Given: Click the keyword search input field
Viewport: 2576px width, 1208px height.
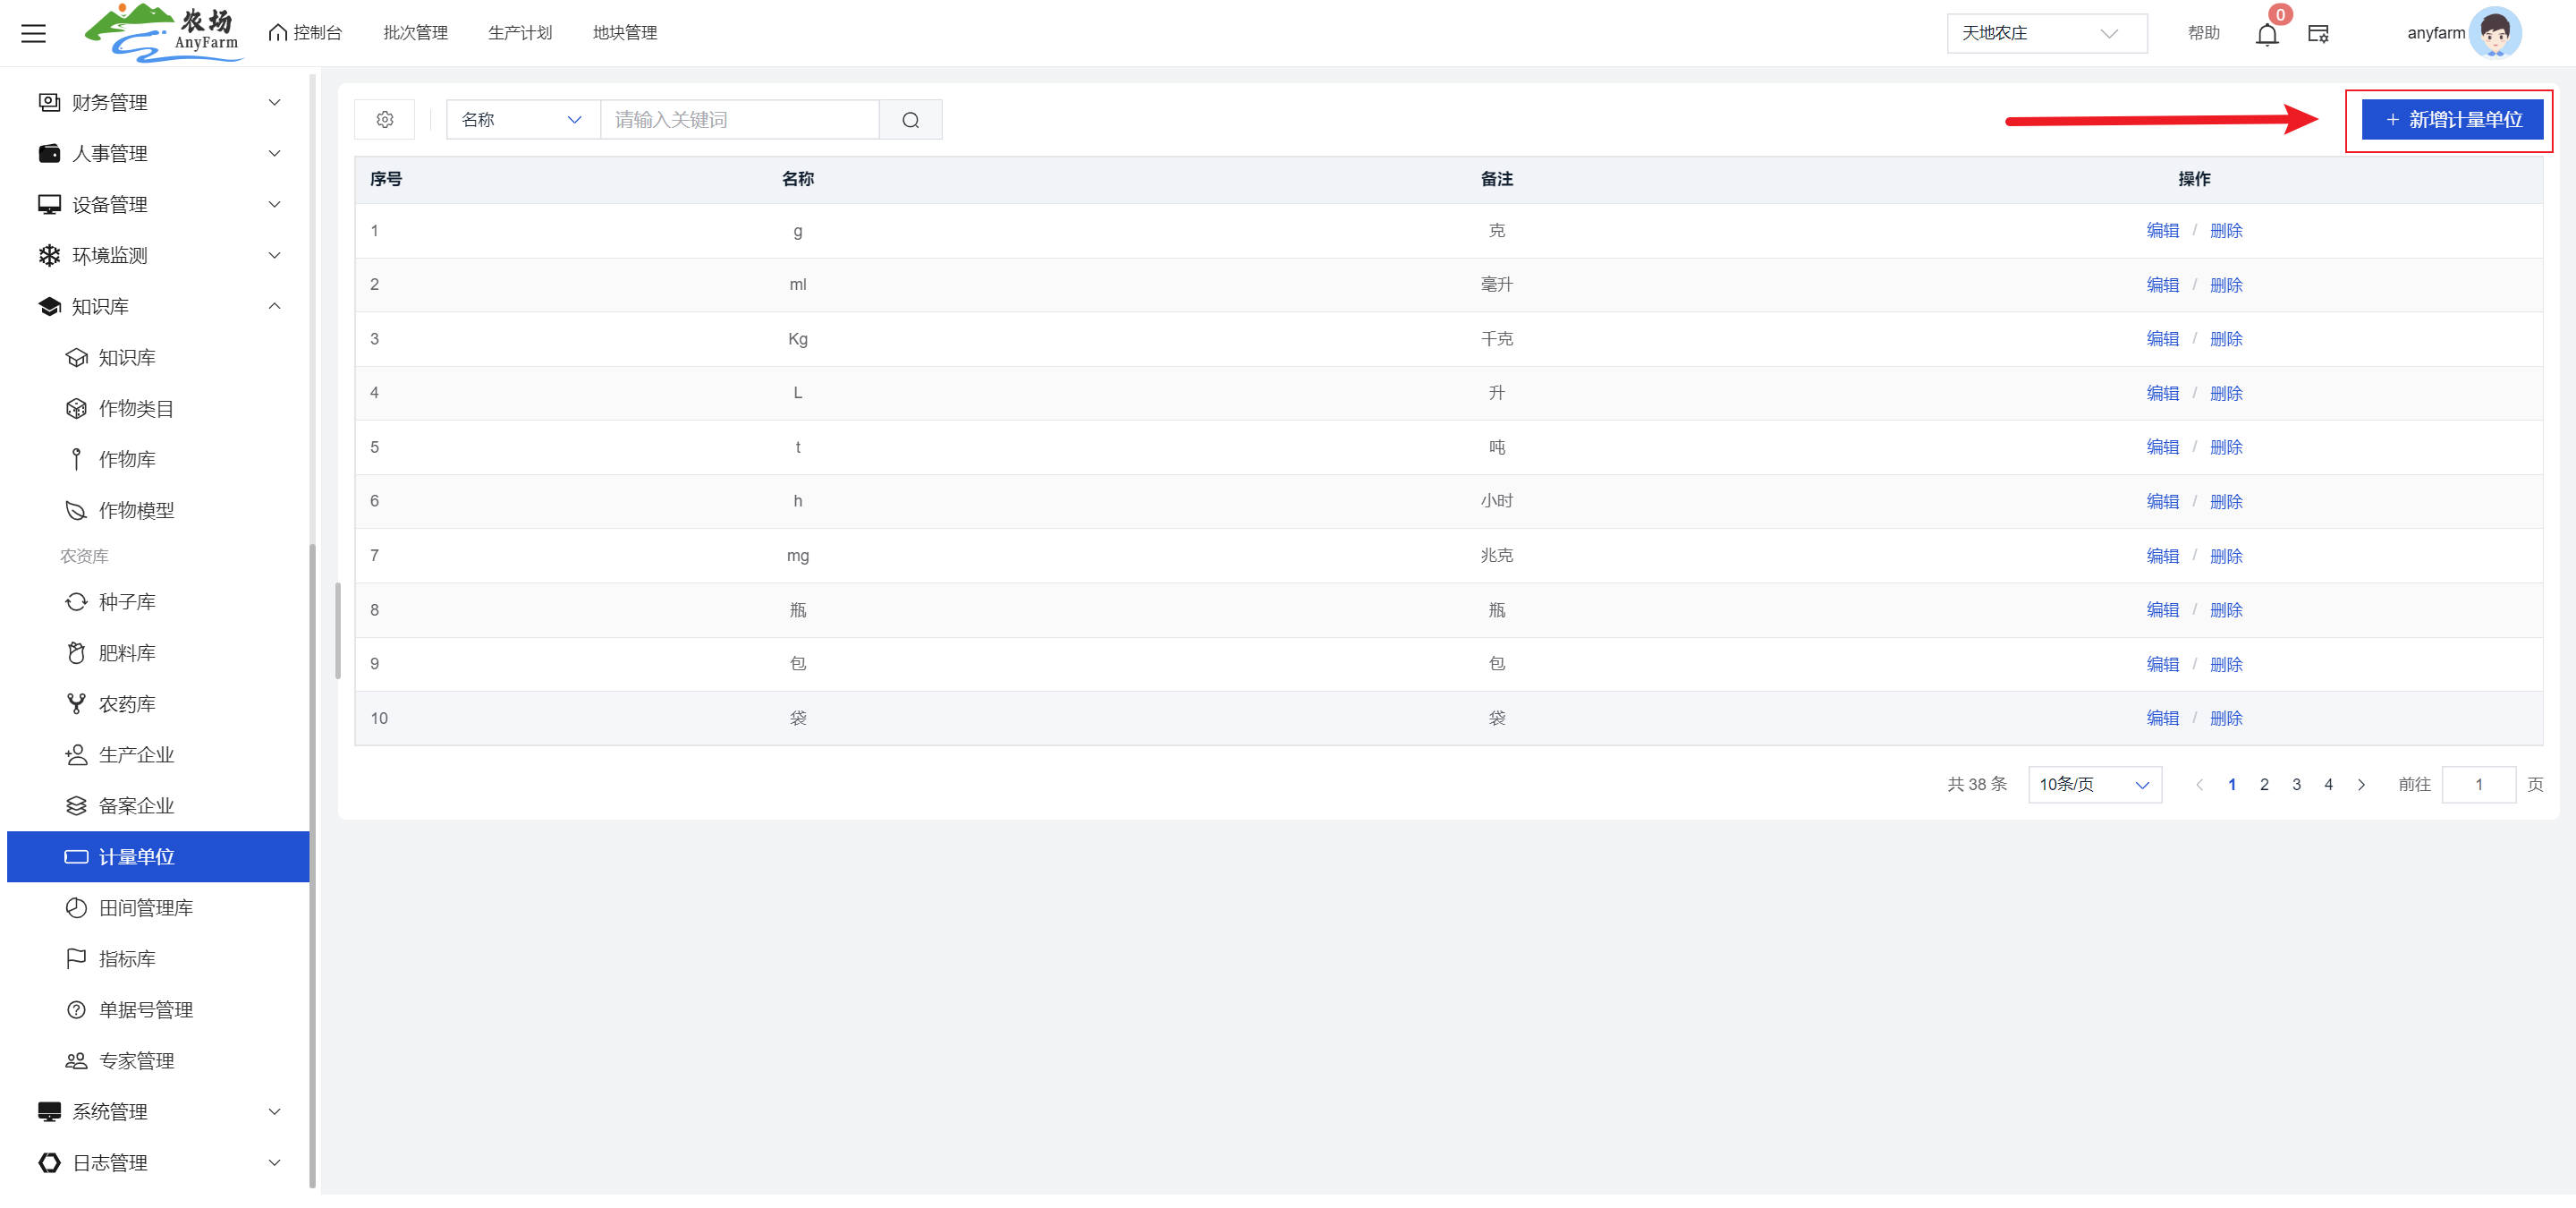Looking at the screenshot, I should [738, 120].
